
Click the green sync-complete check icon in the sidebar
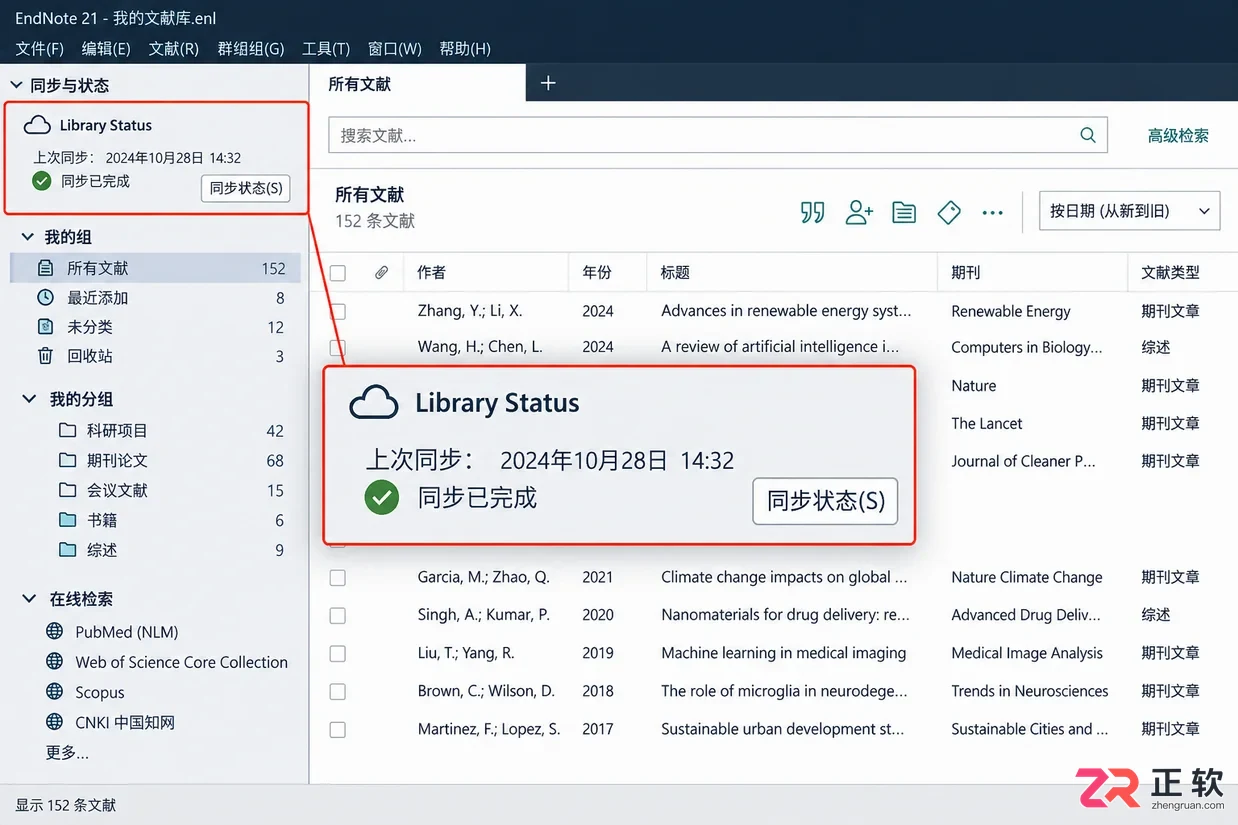[x=42, y=181]
